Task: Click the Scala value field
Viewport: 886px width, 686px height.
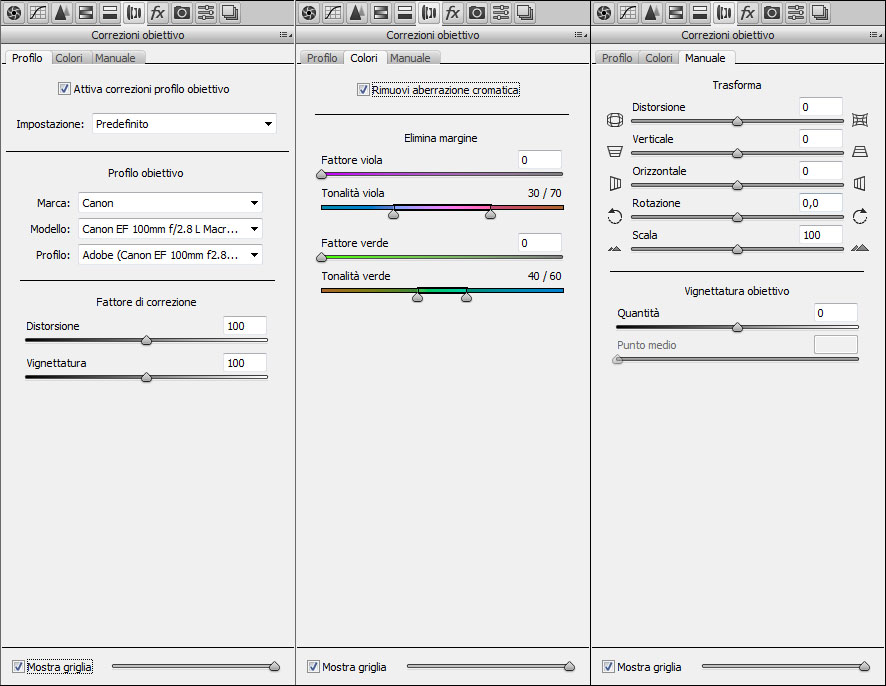Action: pos(820,235)
